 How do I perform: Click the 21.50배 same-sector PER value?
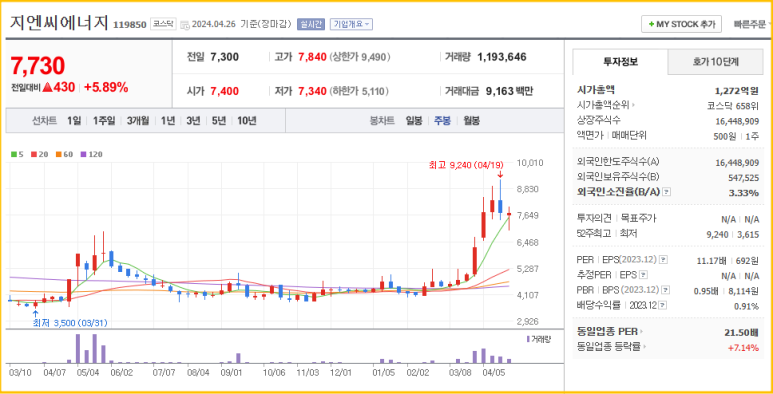pos(742,332)
